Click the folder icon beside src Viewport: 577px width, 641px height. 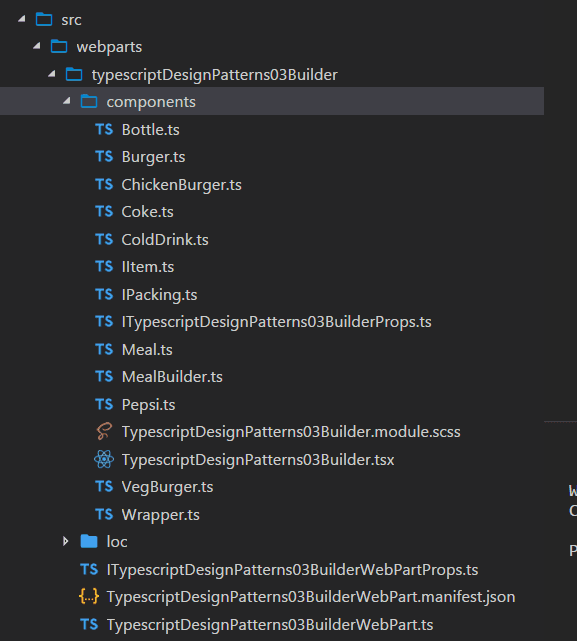pyautogui.click(x=44, y=19)
